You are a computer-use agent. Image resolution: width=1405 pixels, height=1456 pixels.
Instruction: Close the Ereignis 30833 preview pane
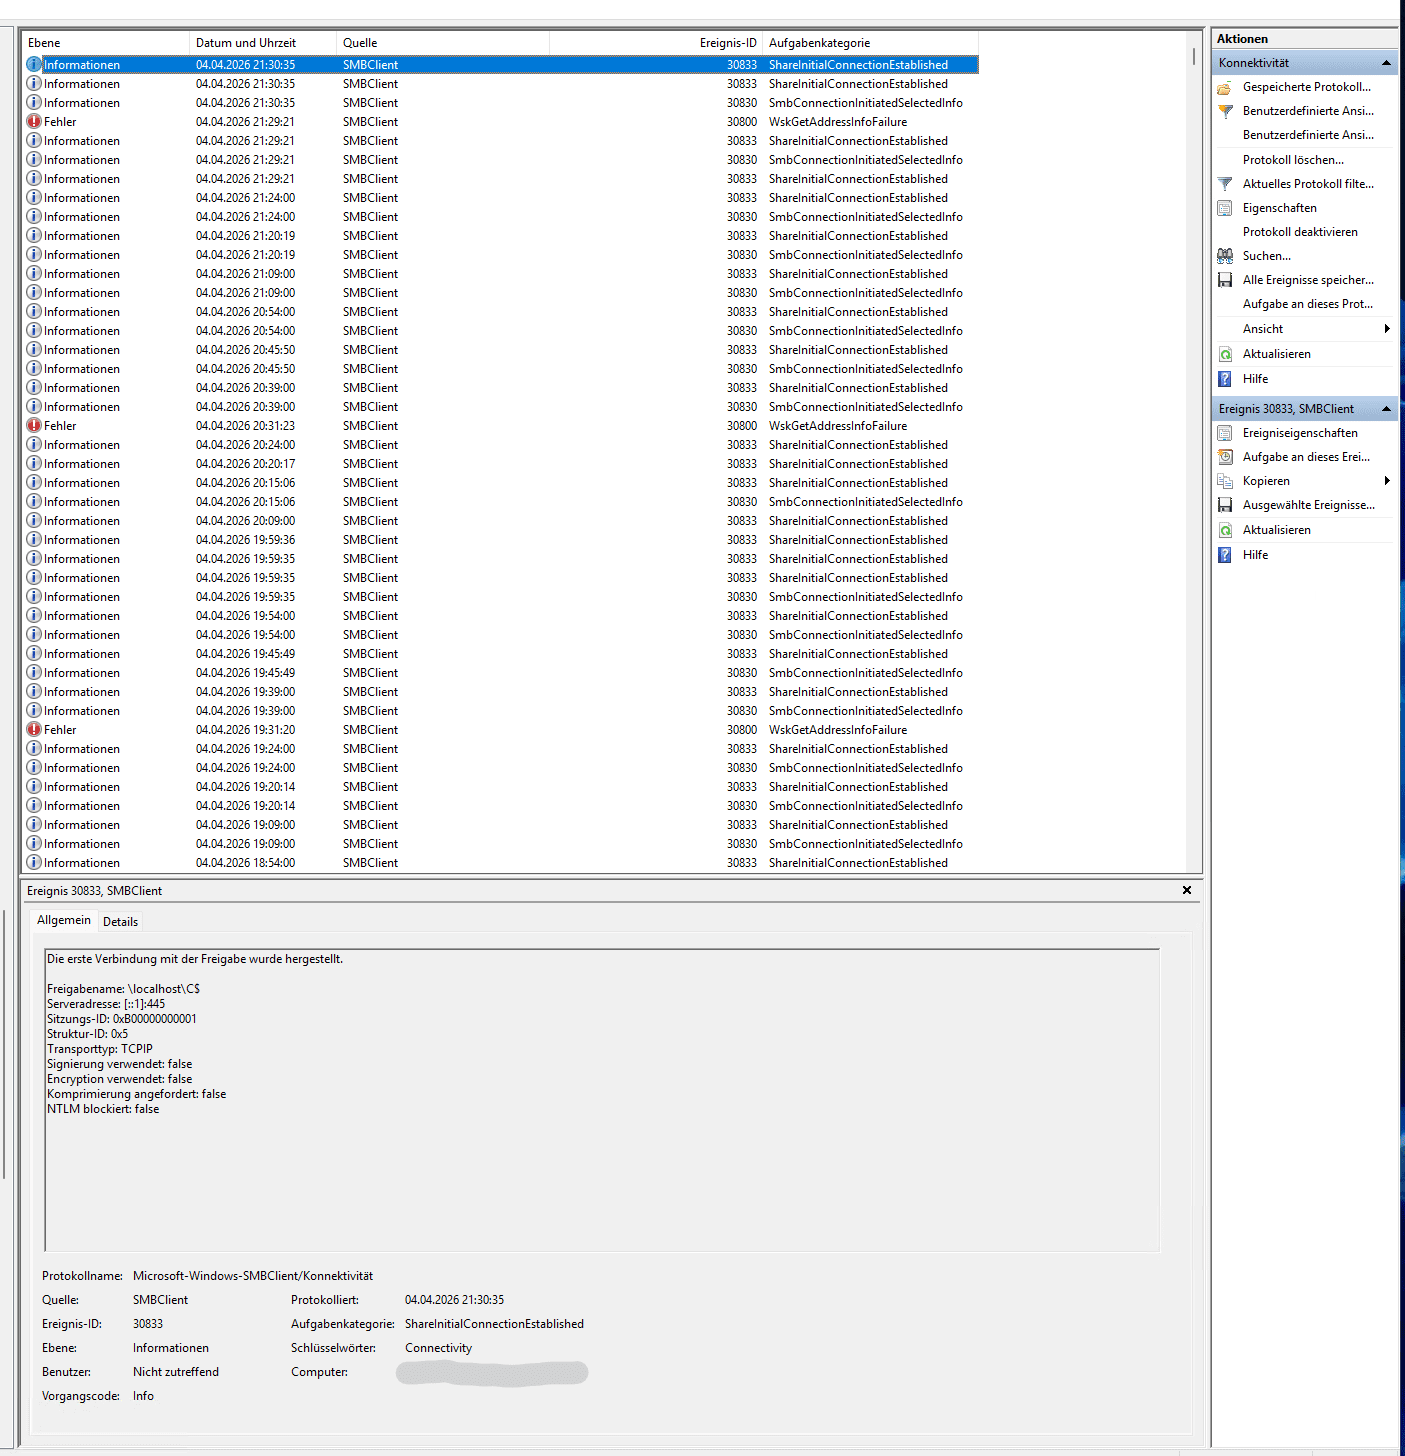[x=1187, y=890]
